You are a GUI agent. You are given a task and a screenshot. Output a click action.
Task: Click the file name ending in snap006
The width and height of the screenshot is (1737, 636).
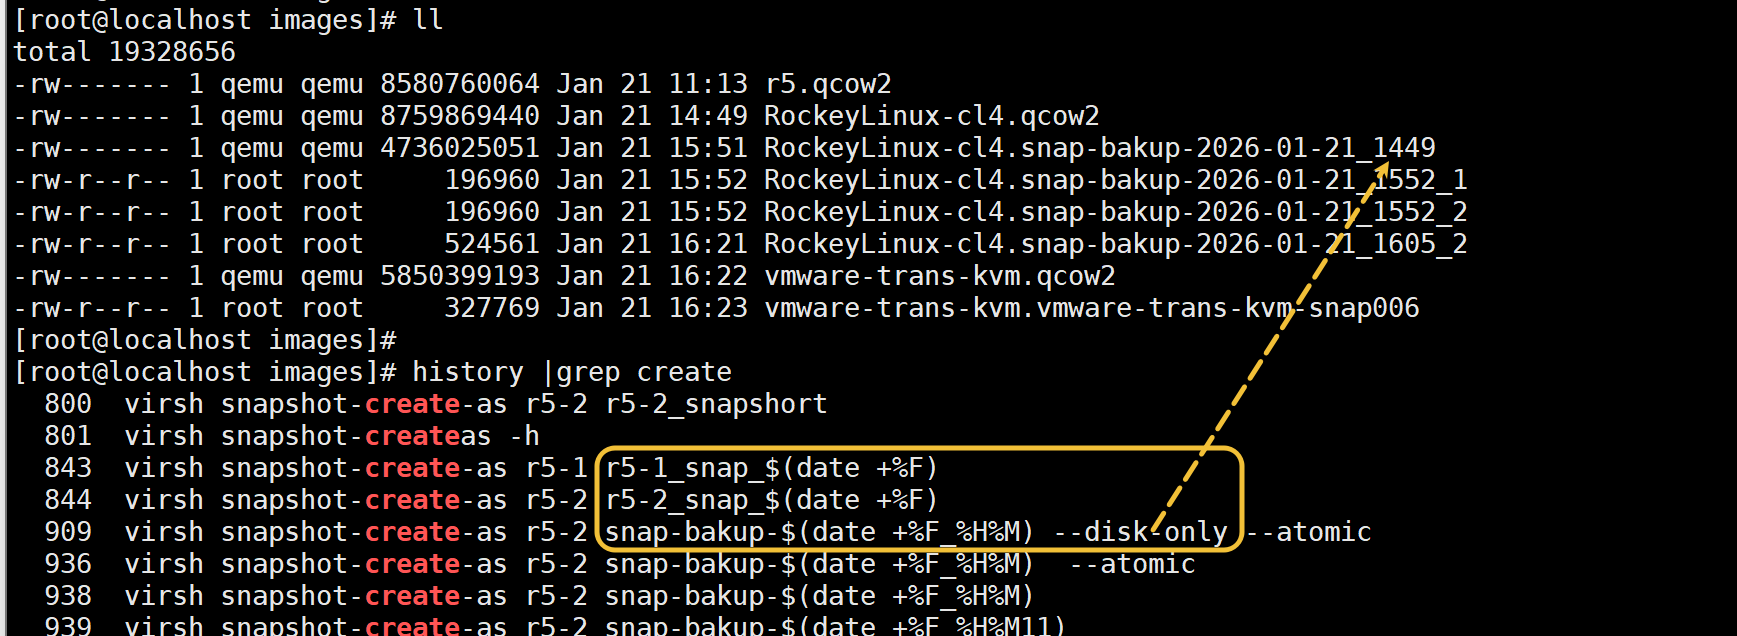point(1091,308)
